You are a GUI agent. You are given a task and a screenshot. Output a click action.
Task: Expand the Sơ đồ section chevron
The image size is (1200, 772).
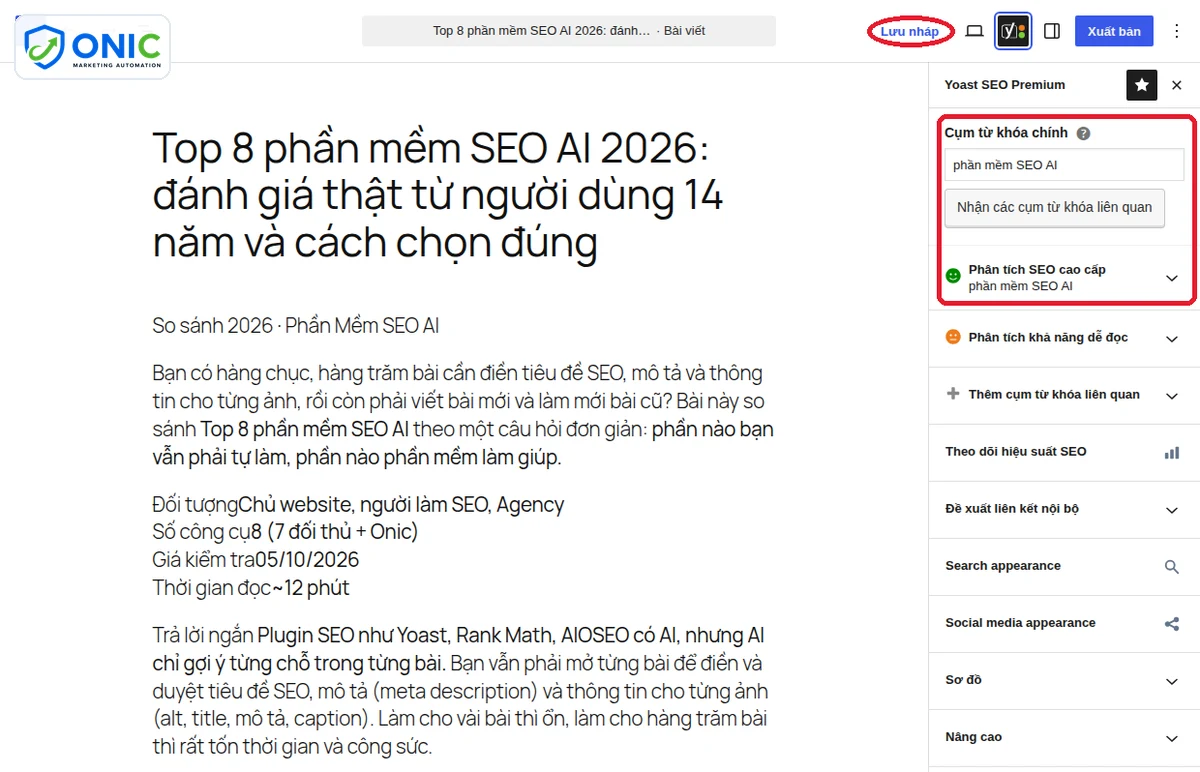pos(1172,681)
